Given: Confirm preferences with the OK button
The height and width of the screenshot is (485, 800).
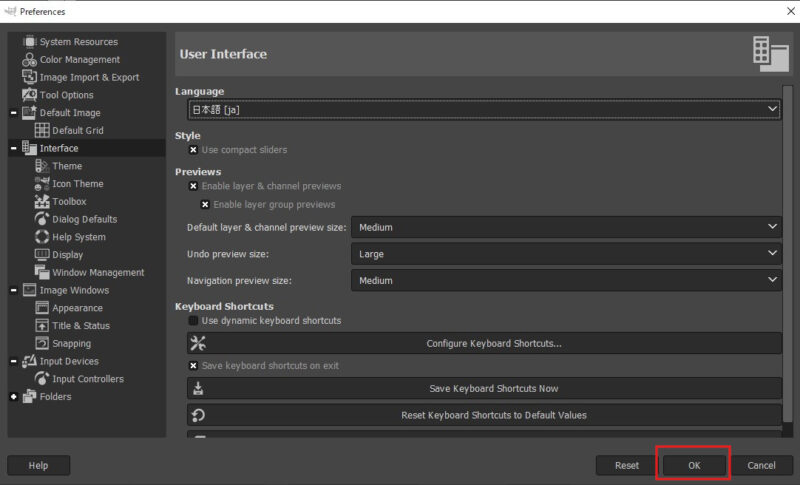Looking at the screenshot, I should [694, 465].
